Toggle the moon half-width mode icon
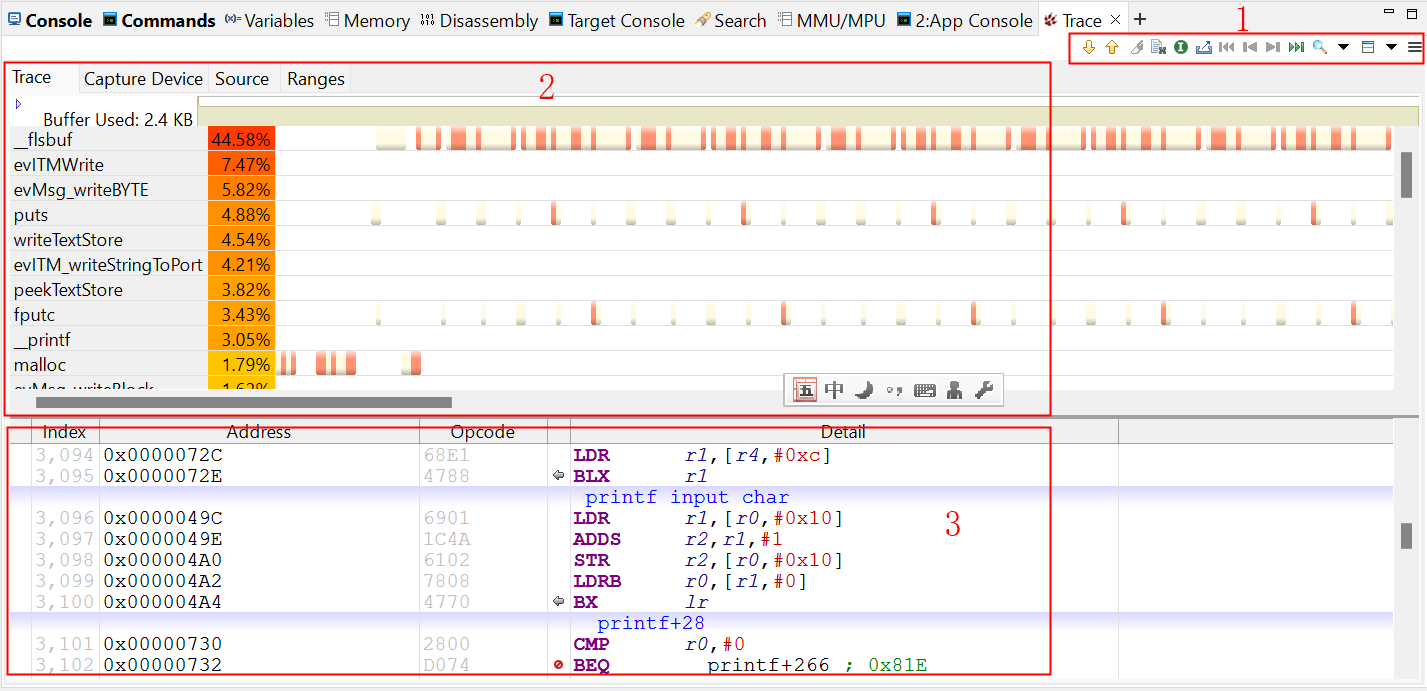The width and height of the screenshot is (1427, 691). pyautogui.click(x=864, y=390)
